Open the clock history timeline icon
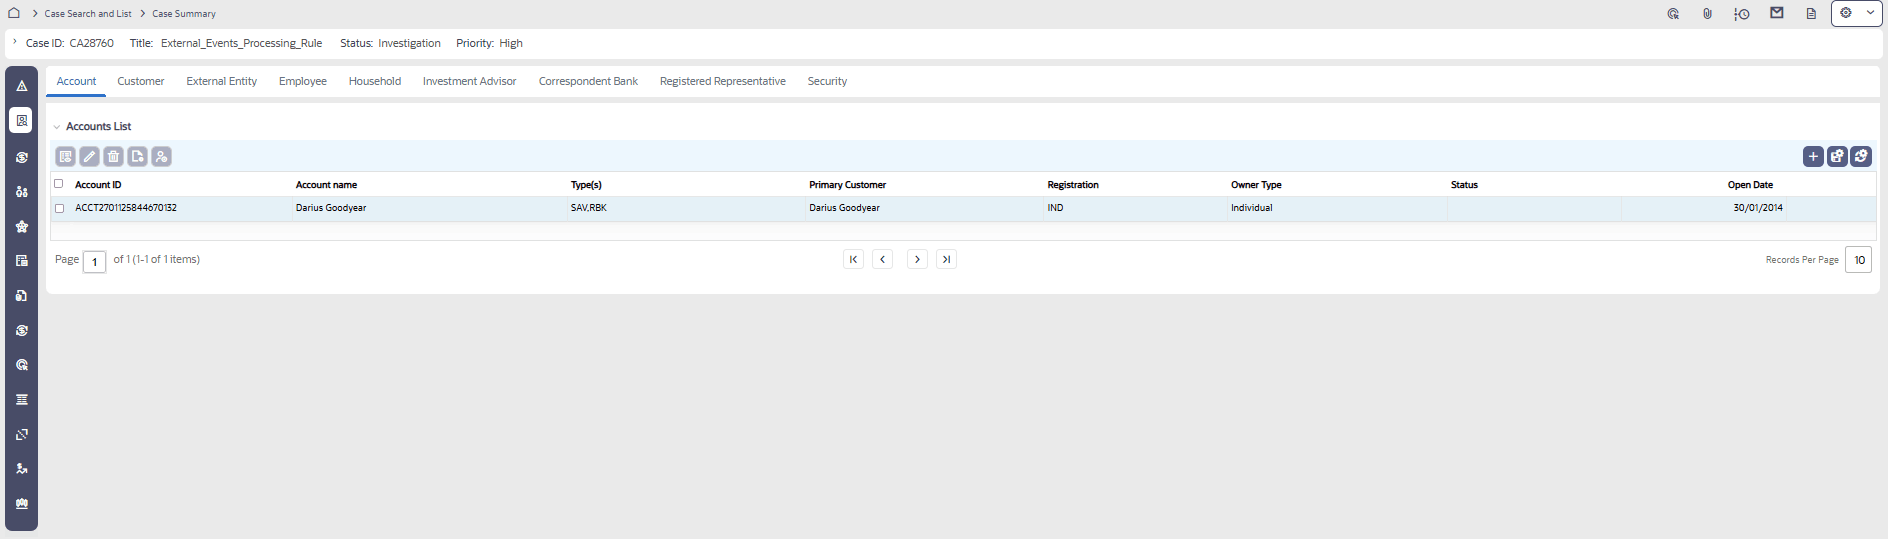The width and height of the screenshot is (1888, 539). point(1742,13)
